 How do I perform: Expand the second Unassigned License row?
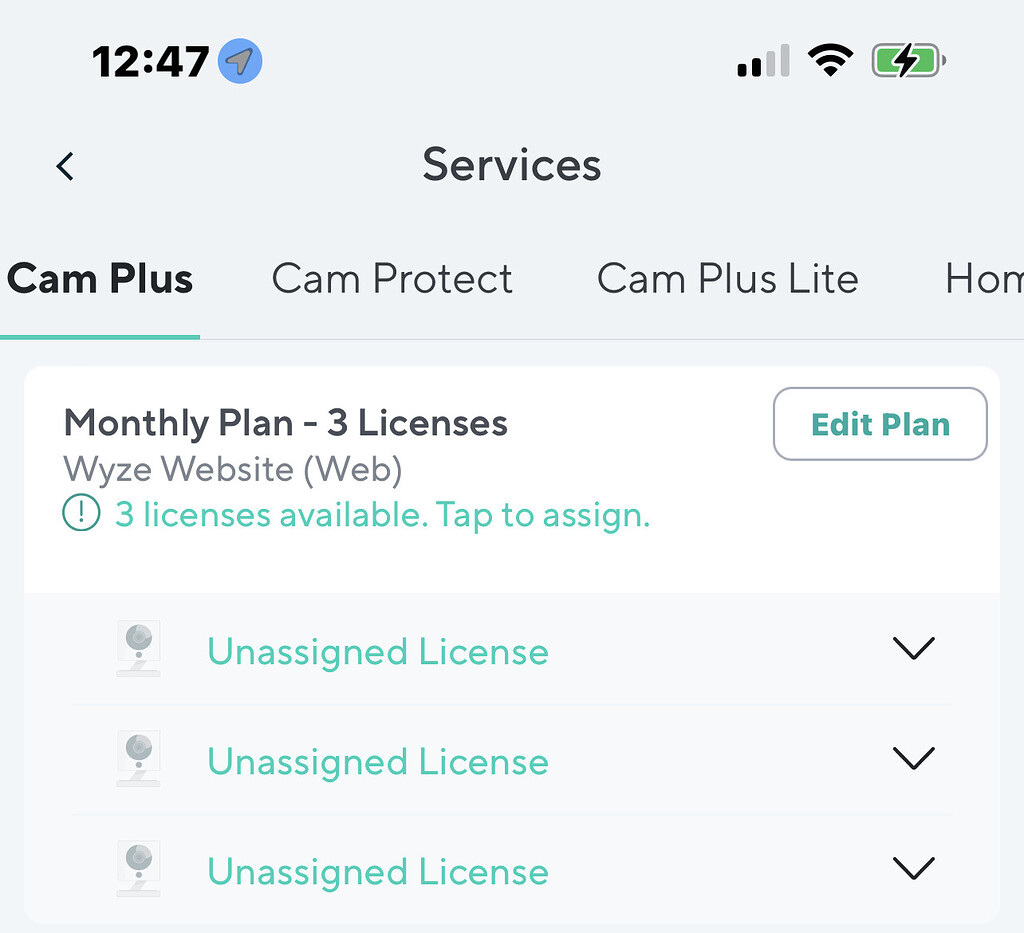coord(913,758)
